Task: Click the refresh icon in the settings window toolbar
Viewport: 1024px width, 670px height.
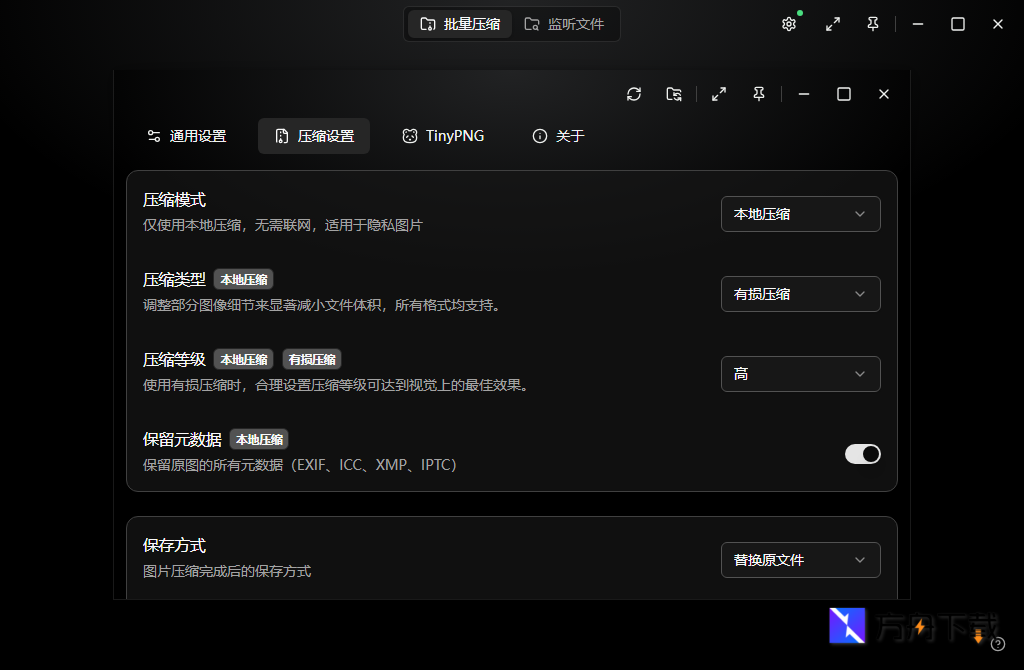Action: [634, 93]
